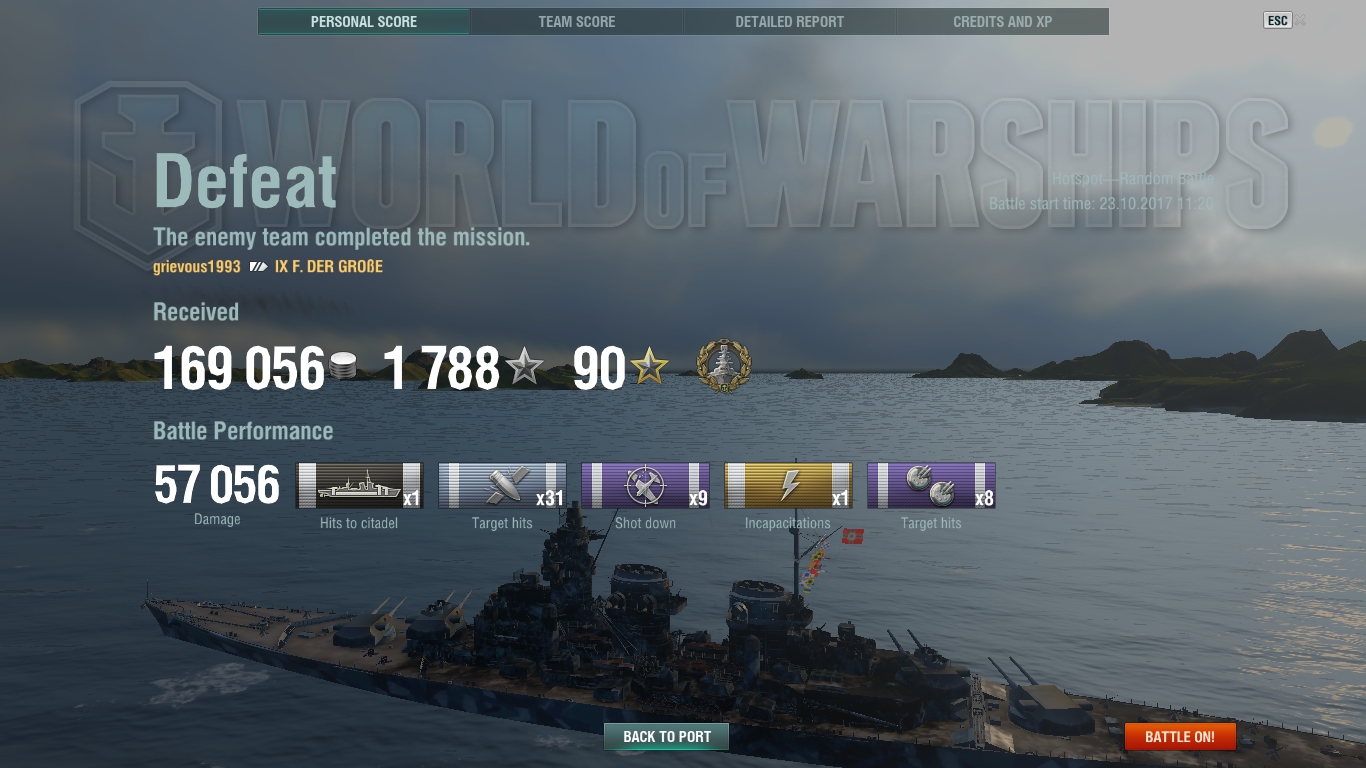
Task: Select the Personal Score tab
Action: pyautogui.click(x=364, y=21)
